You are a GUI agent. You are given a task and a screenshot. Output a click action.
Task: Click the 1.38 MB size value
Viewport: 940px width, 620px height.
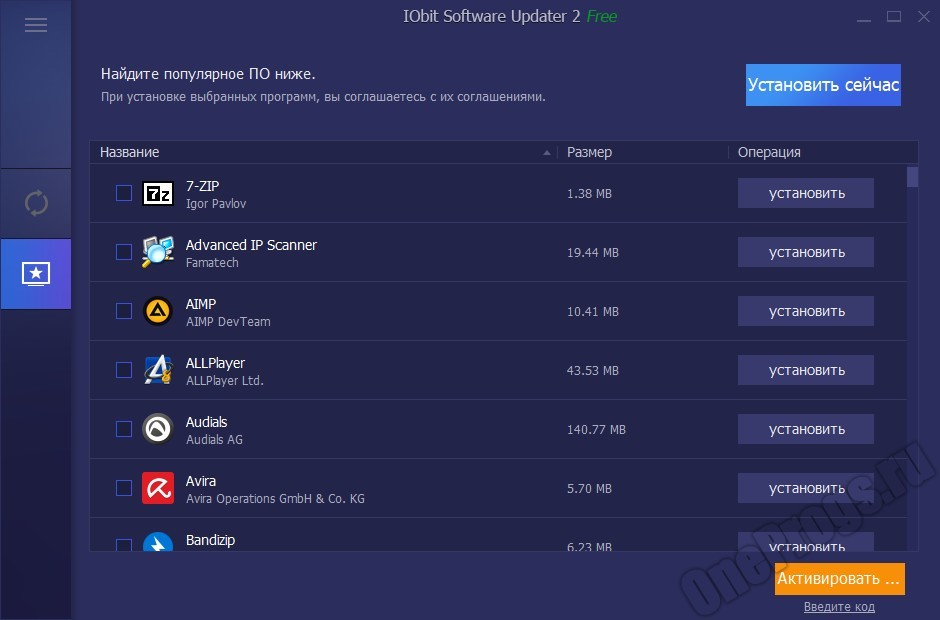[589, 194]
